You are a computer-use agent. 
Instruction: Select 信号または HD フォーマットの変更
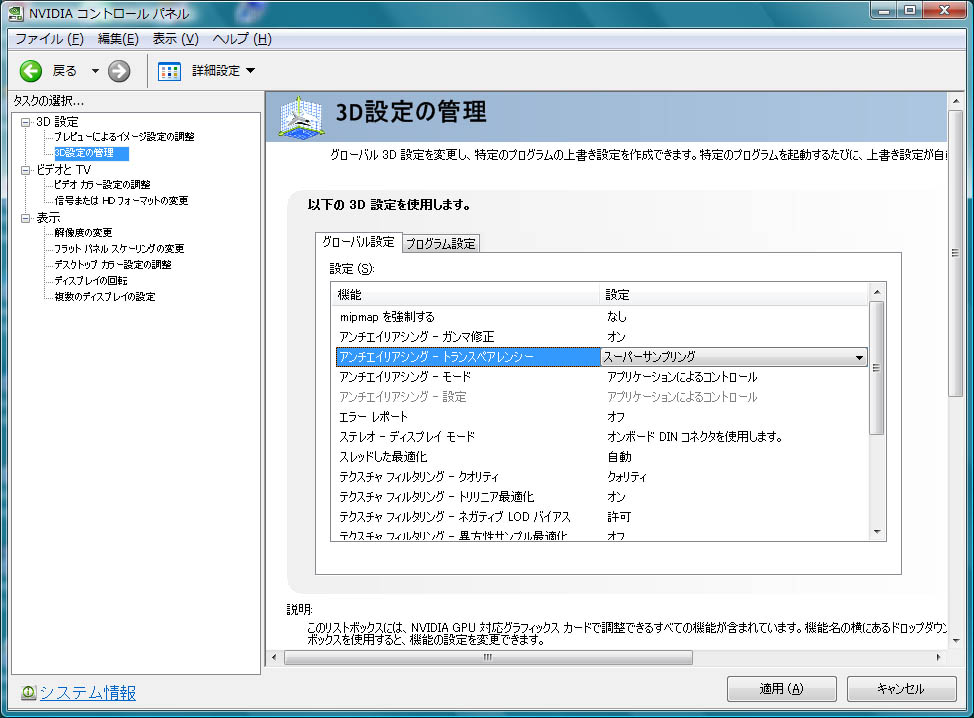121,201
